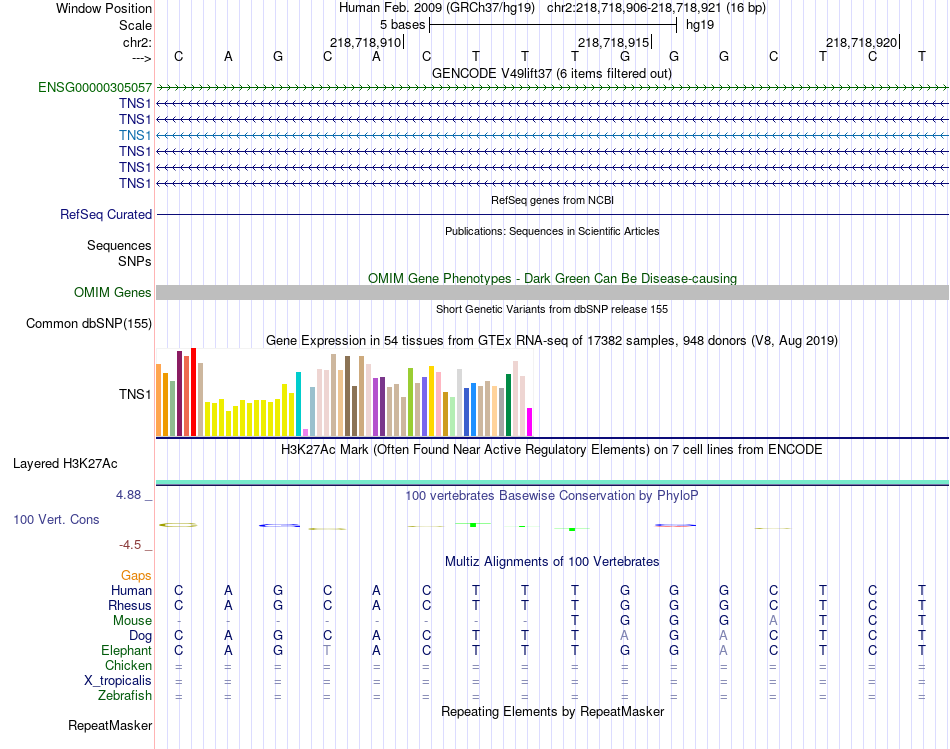Click 'Multiz Alignments of 100 Vertebrates' title
Image resolution: width=950 pixels, height=749 pixels.
coord(552,562)
